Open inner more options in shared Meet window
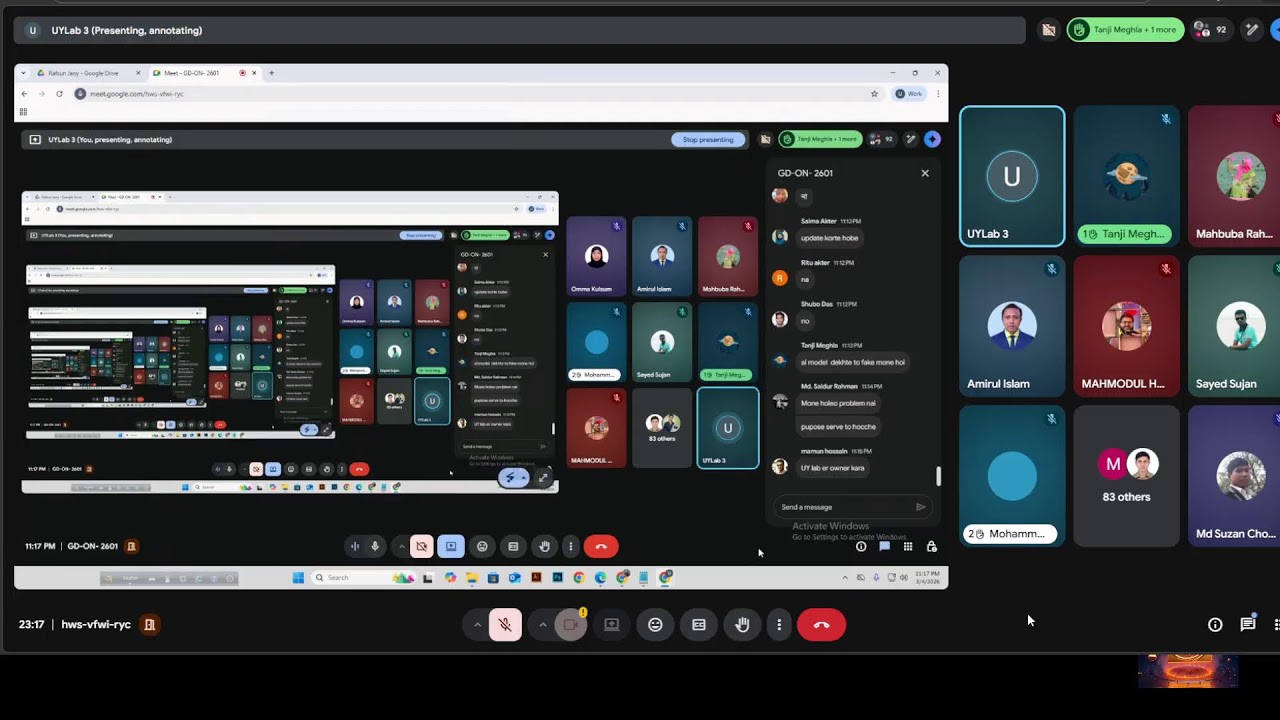The image size is (1280, 720). coord(570,547)
